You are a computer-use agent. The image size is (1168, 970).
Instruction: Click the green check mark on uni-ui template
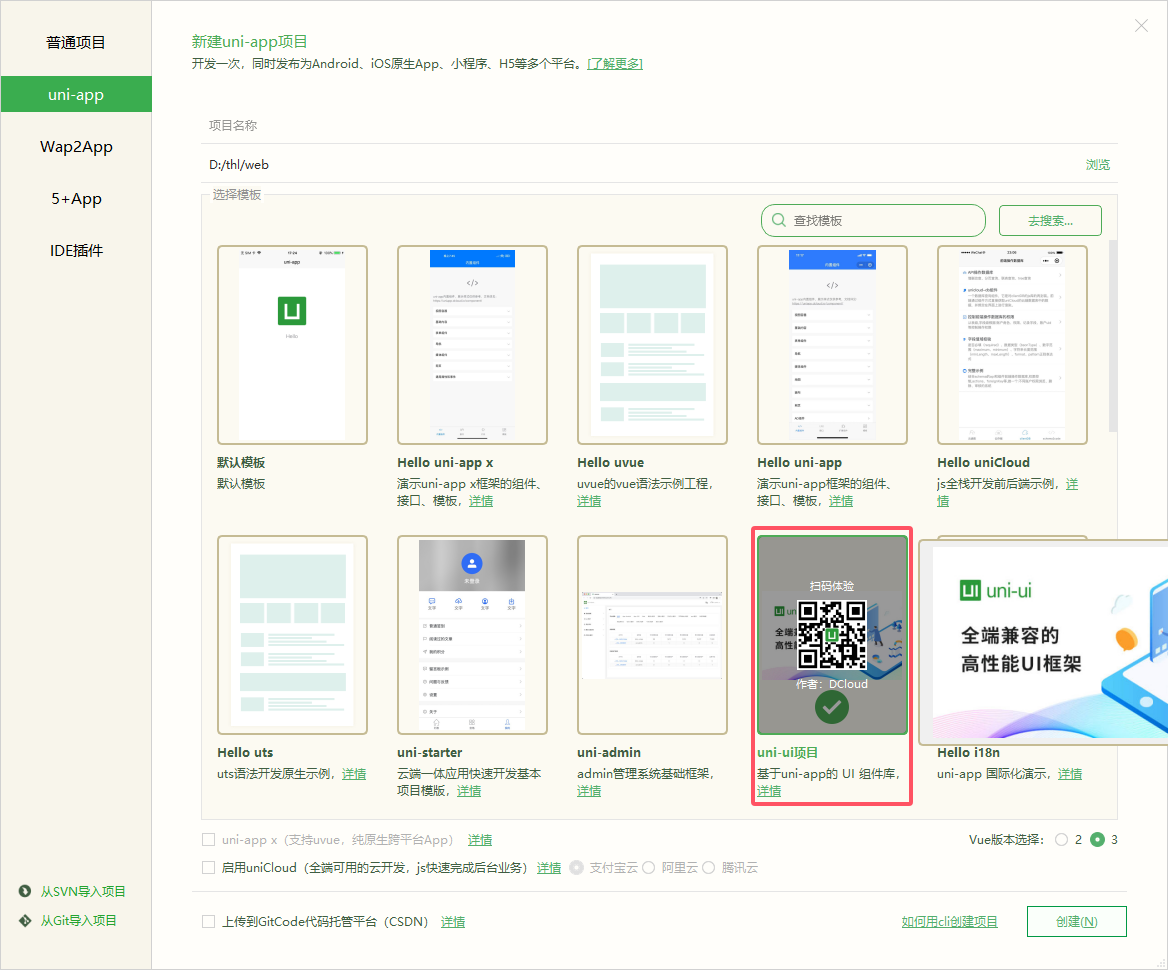coord(831,707)
